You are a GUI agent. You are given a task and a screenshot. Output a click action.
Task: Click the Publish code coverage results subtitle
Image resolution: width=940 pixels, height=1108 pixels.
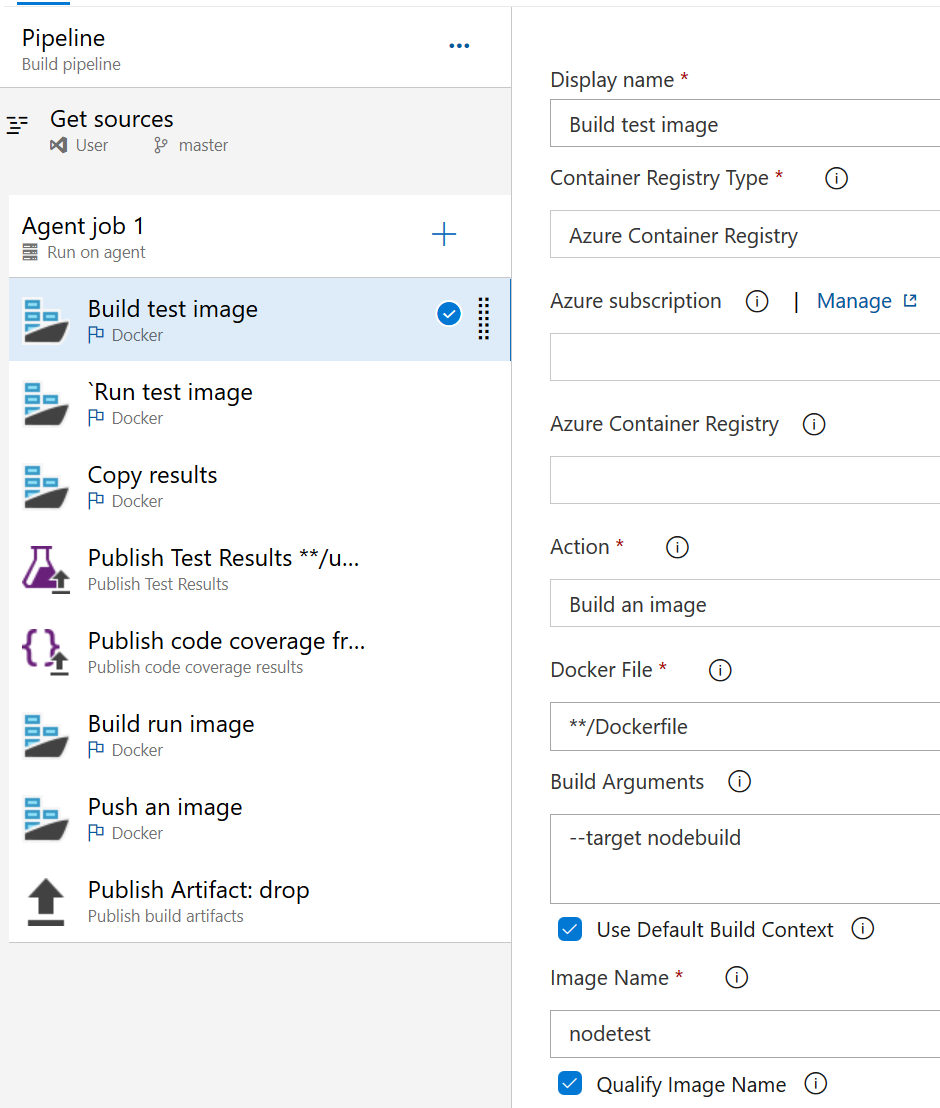[x=195, y=667]
